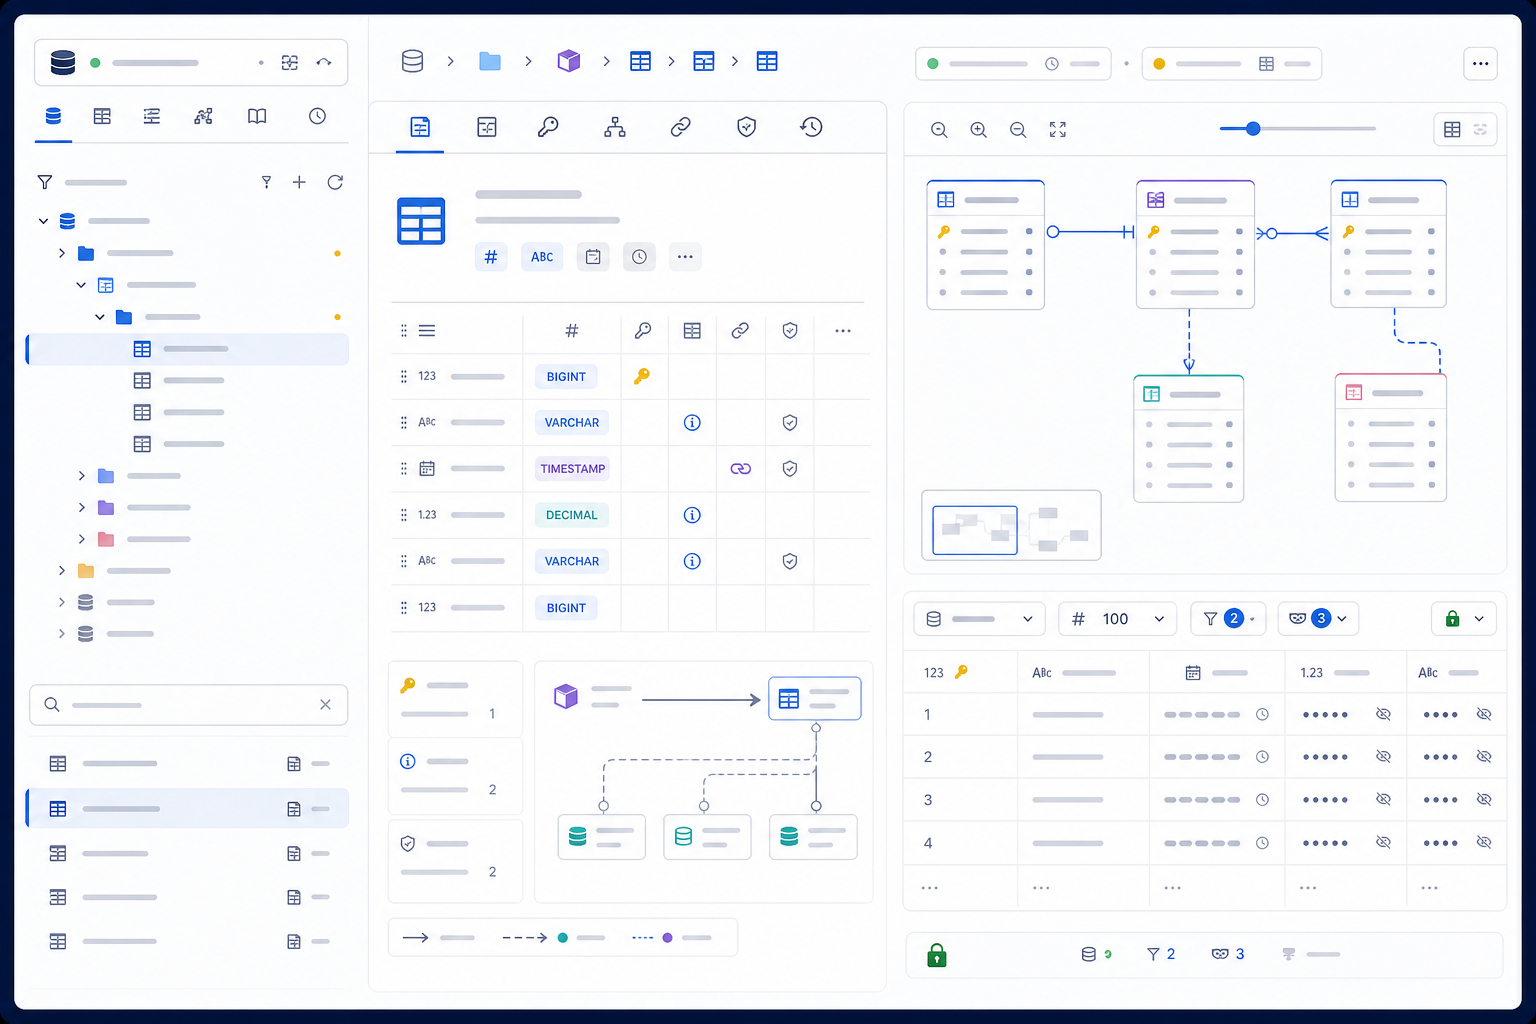Expand the yellow folder in schema tree
The height and width of the screenshot is (1024, 1536).
pyautogui.click(x=62, y=571)
